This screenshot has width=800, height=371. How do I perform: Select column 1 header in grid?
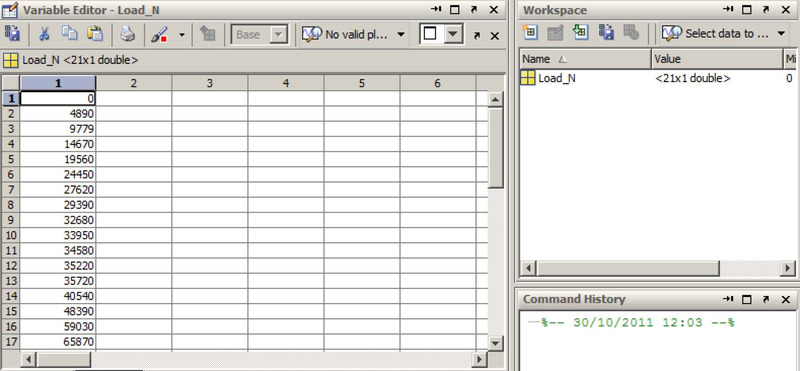point(58,83)
